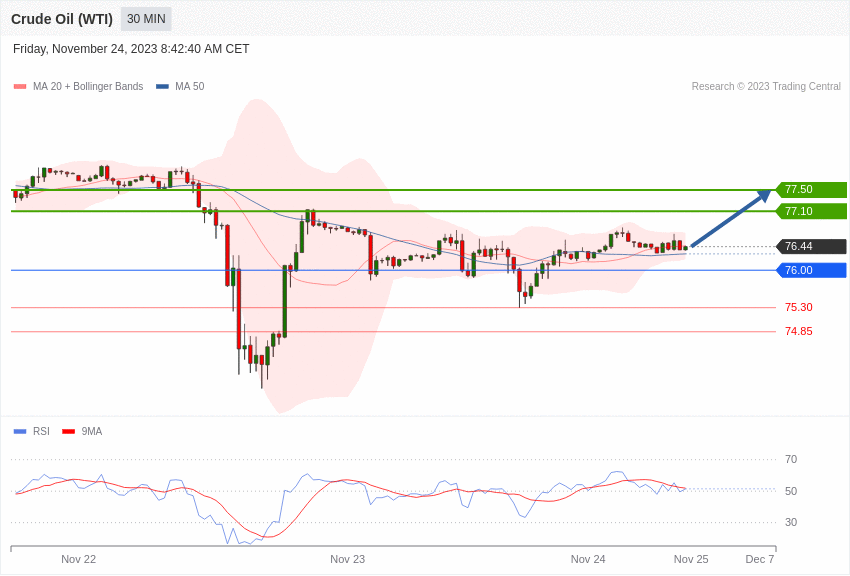This screenshot has height=576, width=850.
Task: Click the RSI 70 level label
Action: [791, 460]
